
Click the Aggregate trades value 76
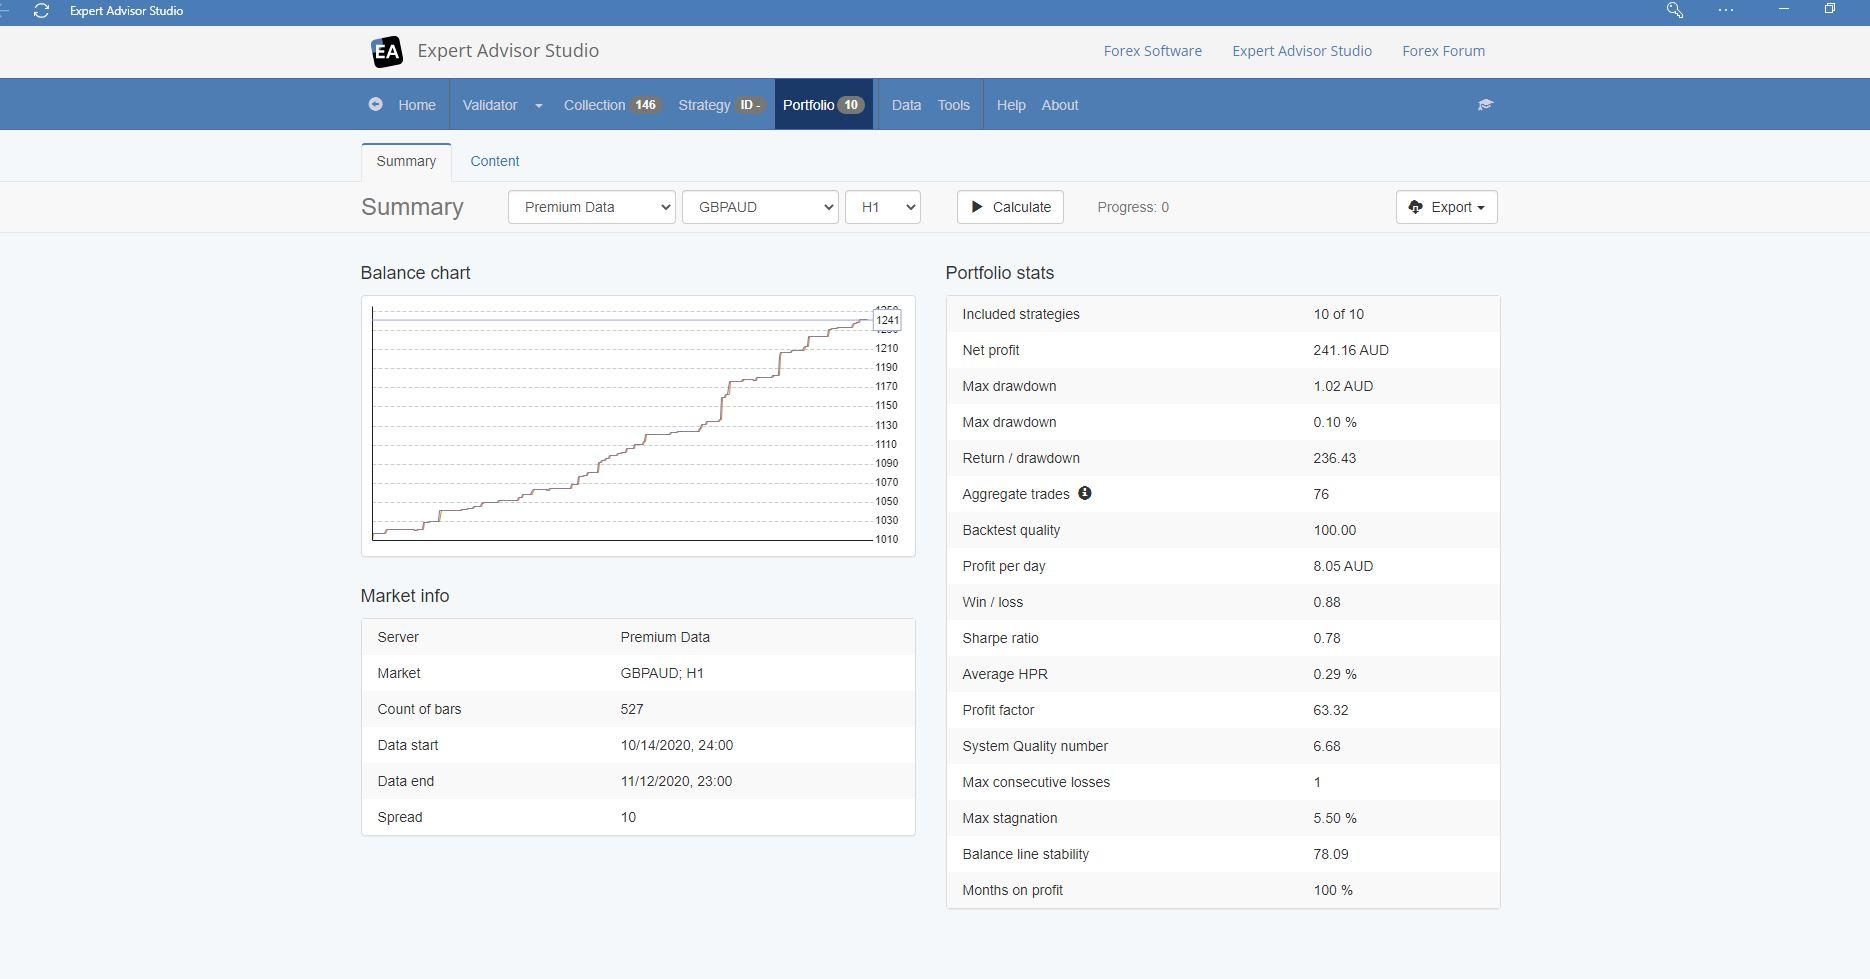pyautogui.click(x=1321, y=494)
